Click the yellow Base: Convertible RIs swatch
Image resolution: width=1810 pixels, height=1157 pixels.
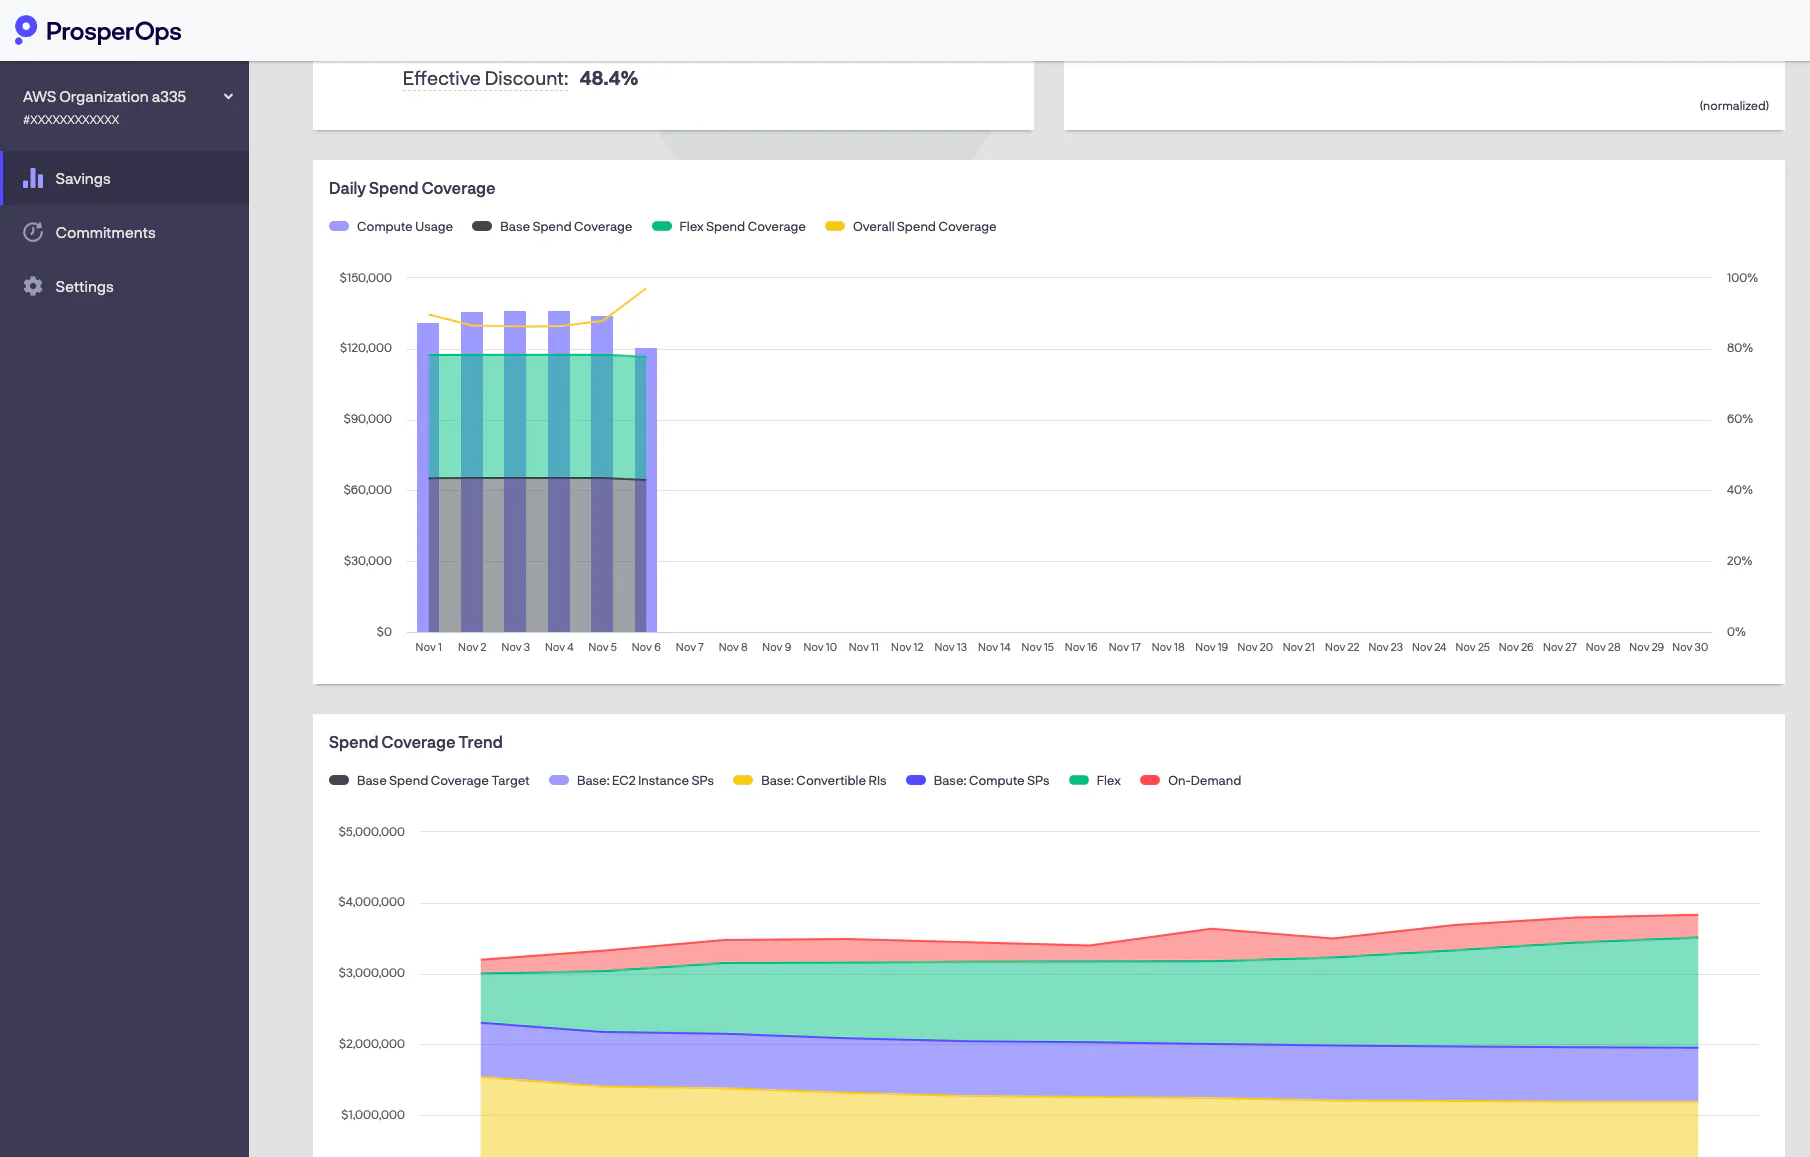743,781
